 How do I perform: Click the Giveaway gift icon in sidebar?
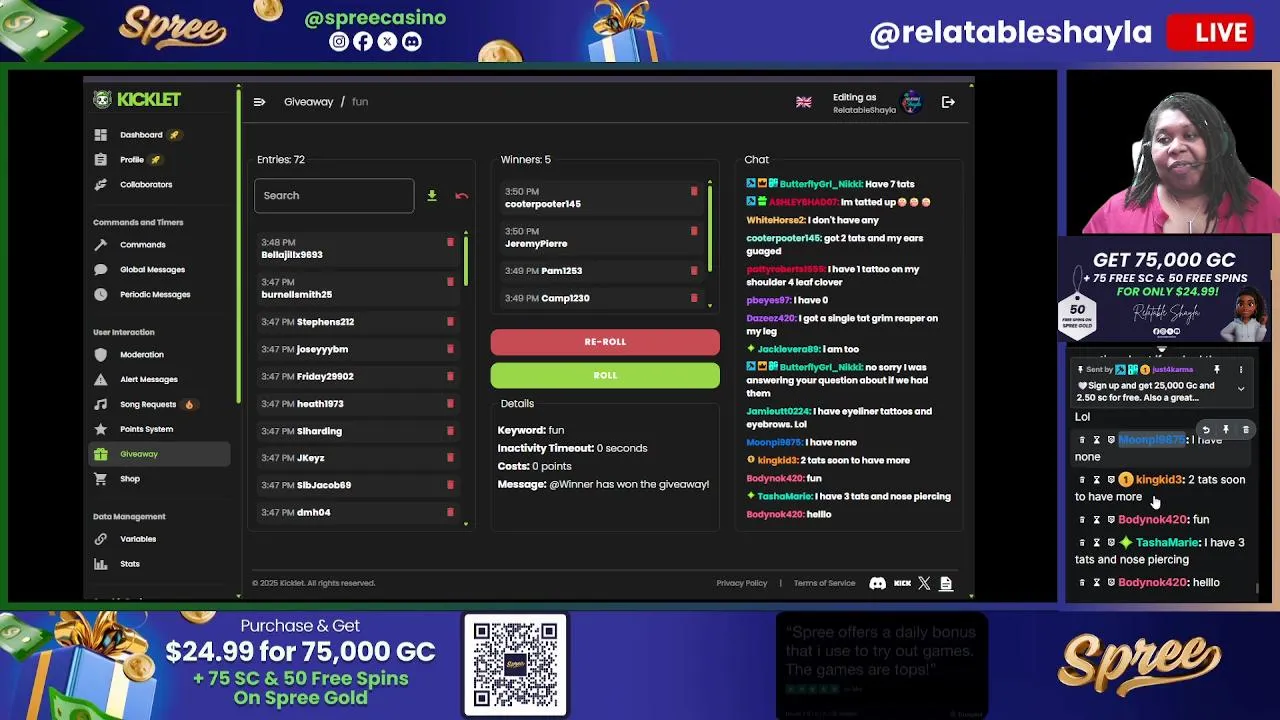coord(100,454)
